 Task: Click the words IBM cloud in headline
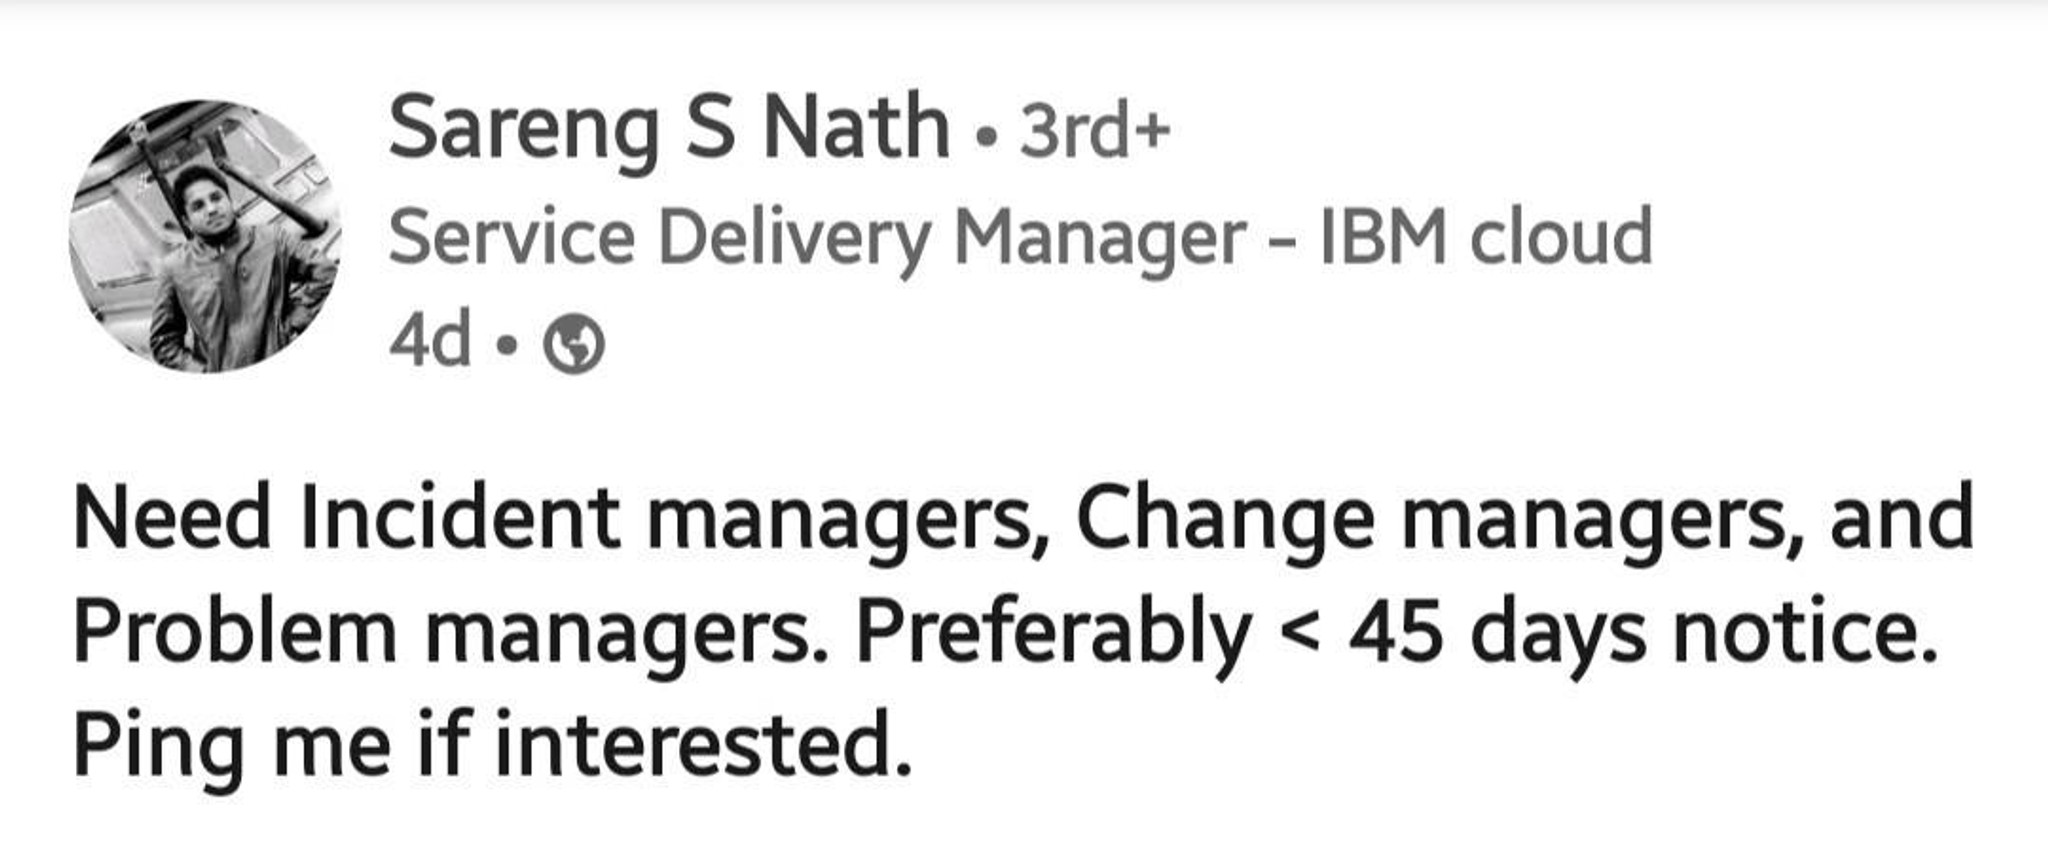coord(1486,236)
